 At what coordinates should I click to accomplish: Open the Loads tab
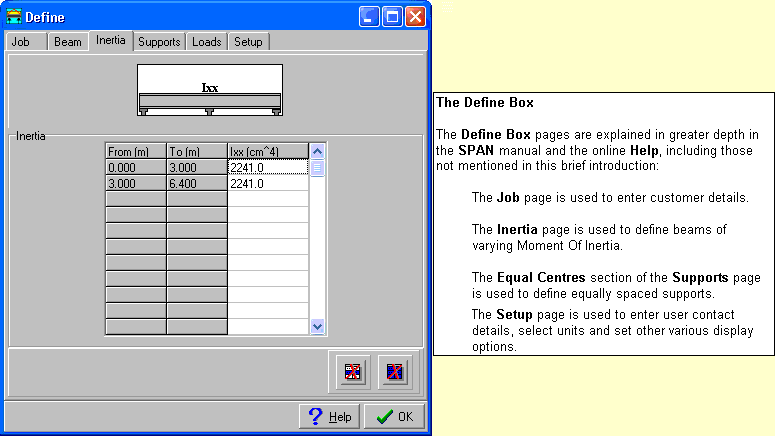pos(208,42)
